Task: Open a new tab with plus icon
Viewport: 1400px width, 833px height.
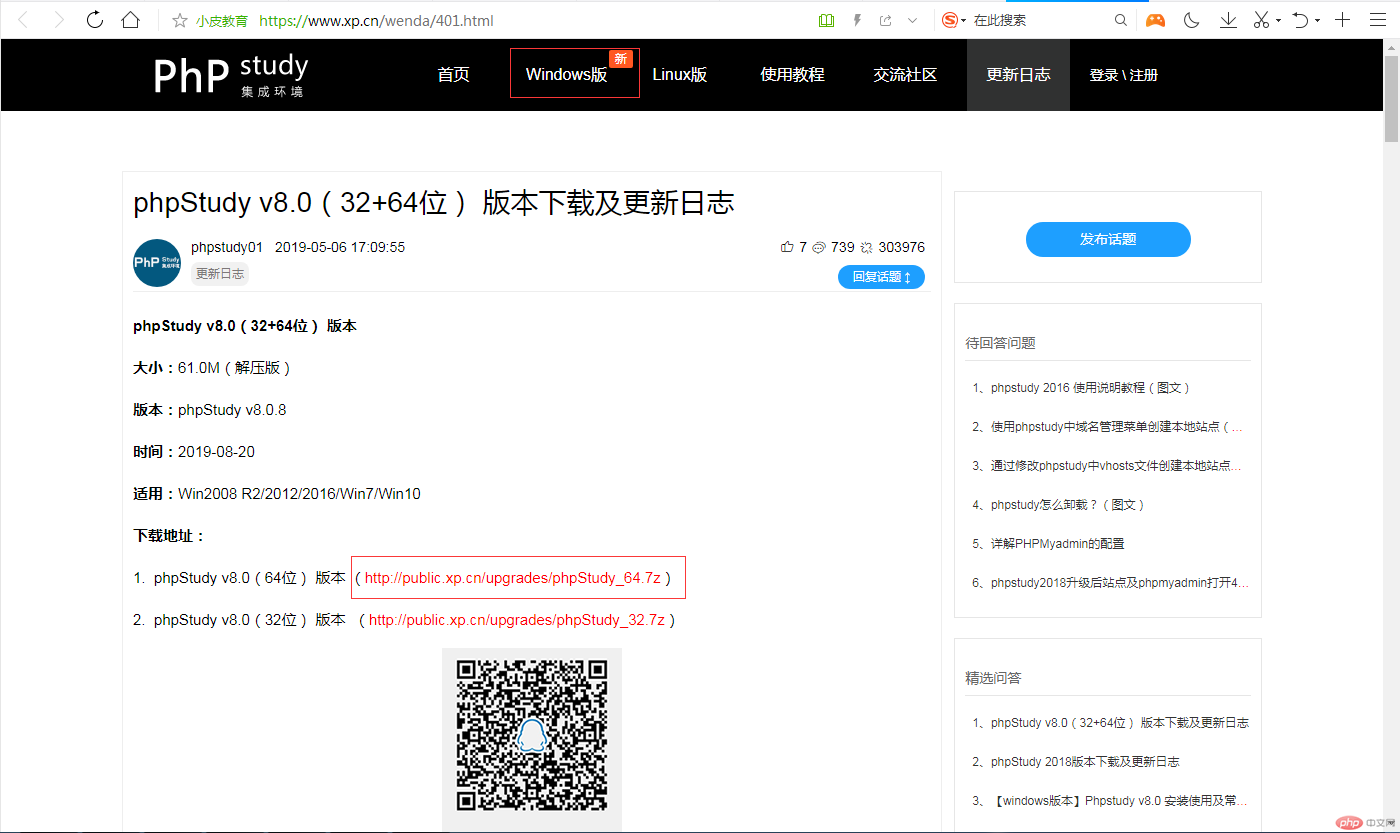Action: point(1343,20)
